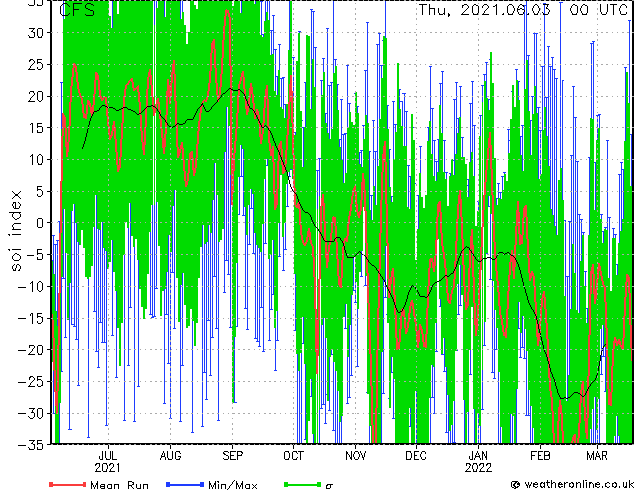
Task: Click the 25 y-axis value
Action: click(35, 65)
